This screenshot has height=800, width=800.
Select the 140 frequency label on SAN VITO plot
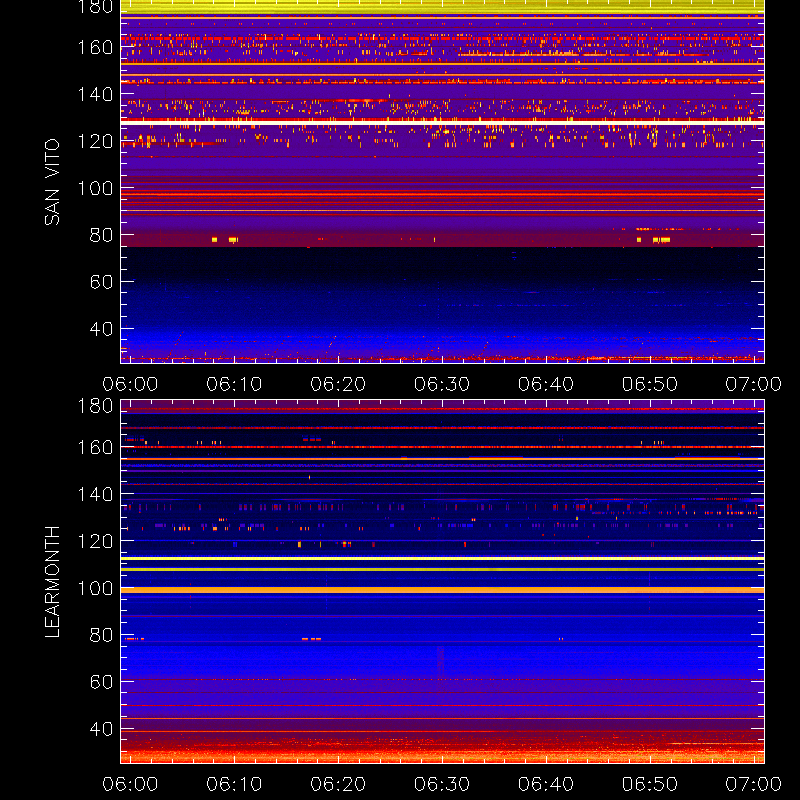95,94
